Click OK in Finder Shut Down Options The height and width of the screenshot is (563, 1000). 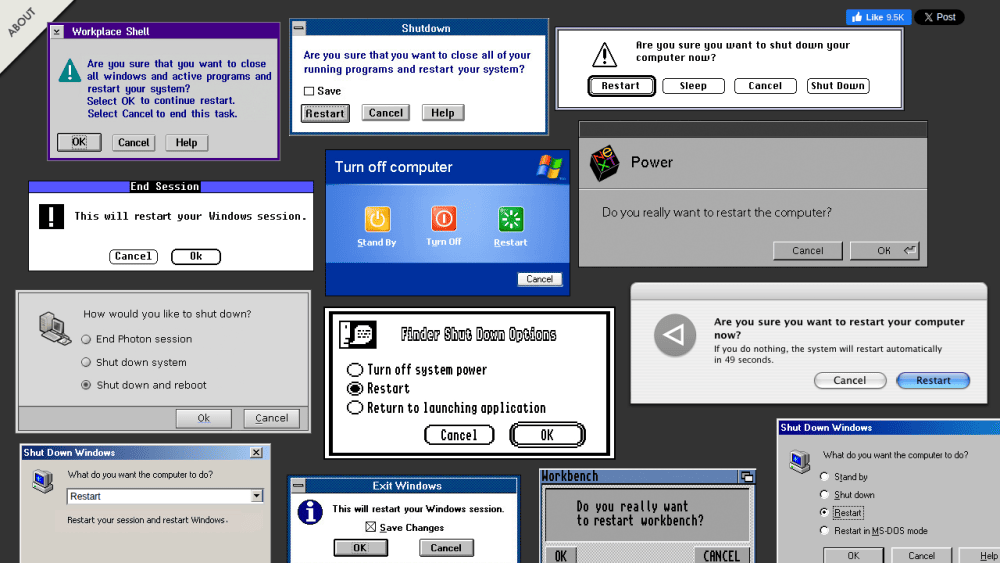click(547, 435)
